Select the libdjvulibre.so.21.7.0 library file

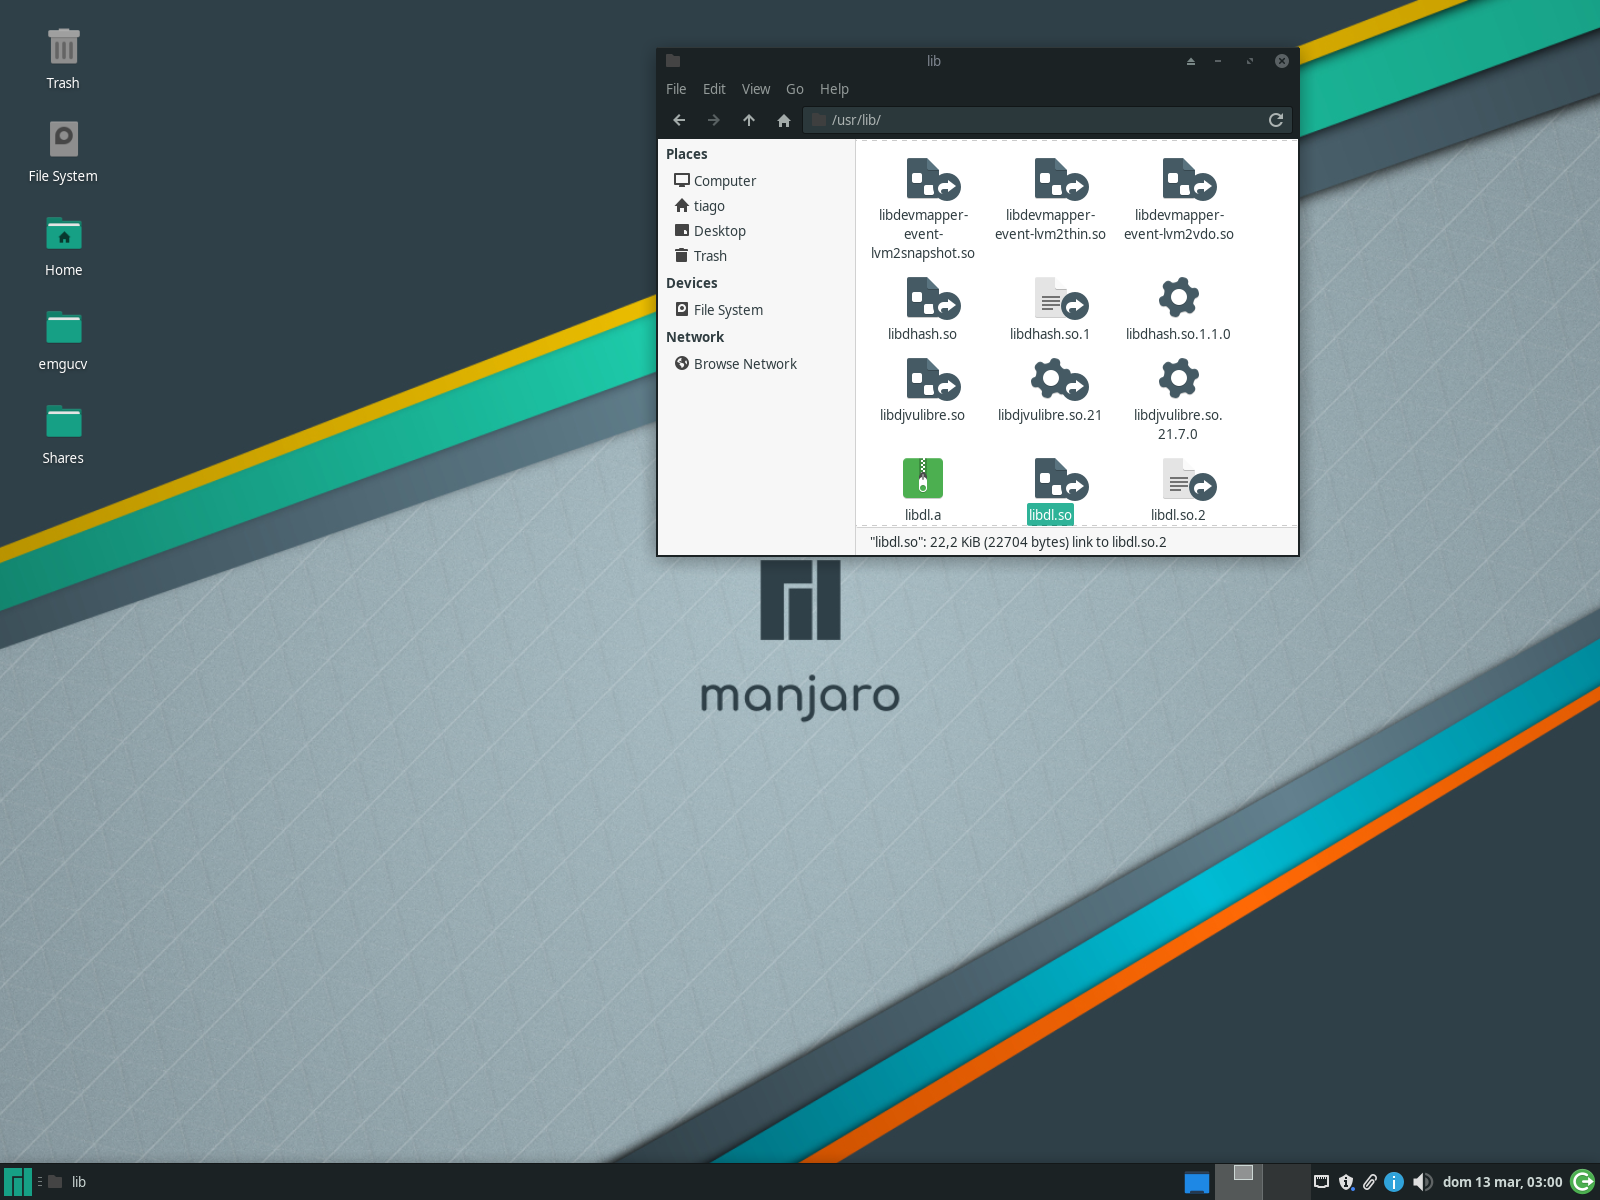click(1178, 378)
